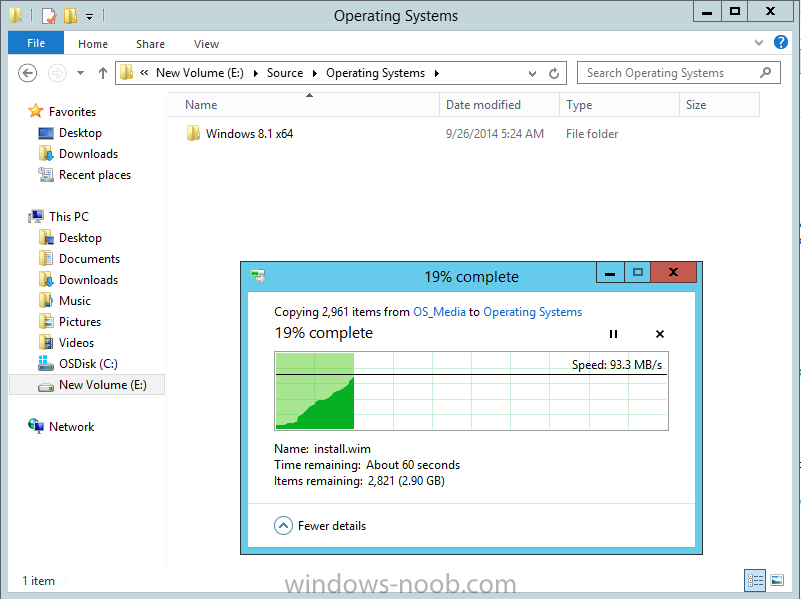Expand arrow after New Volume (E:) breadcrumb
This screenshot has width=801, height=599.
click(255, 73)
